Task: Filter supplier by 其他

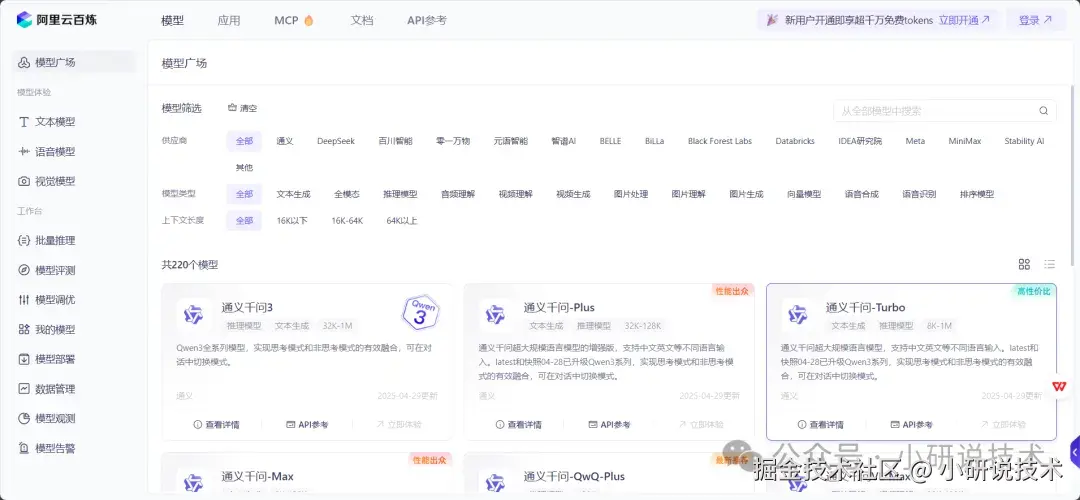Action: click(x=245, y=167)
